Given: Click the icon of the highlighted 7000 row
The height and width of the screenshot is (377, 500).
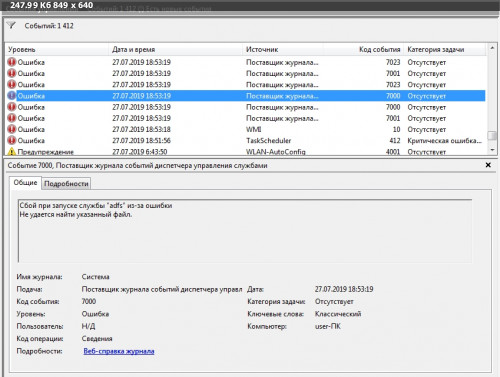Looking at the screenshot, I should pyautogui.click(x=12, y=96).
